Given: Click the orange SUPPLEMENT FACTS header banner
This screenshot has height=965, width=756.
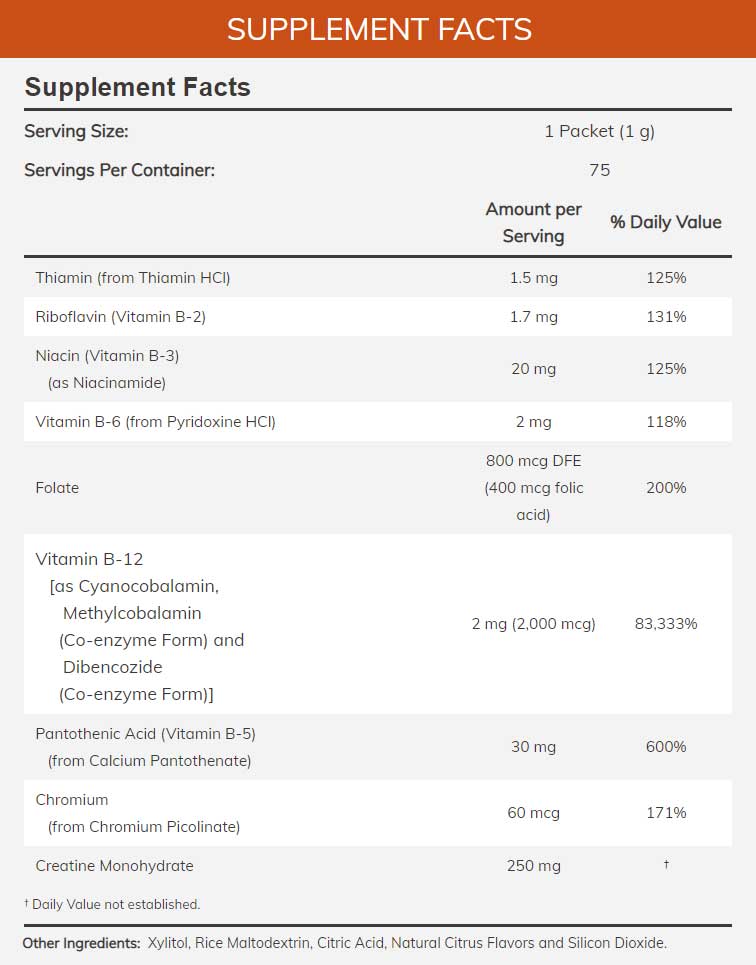Looking at the screenshot, I should pos(378,29).
